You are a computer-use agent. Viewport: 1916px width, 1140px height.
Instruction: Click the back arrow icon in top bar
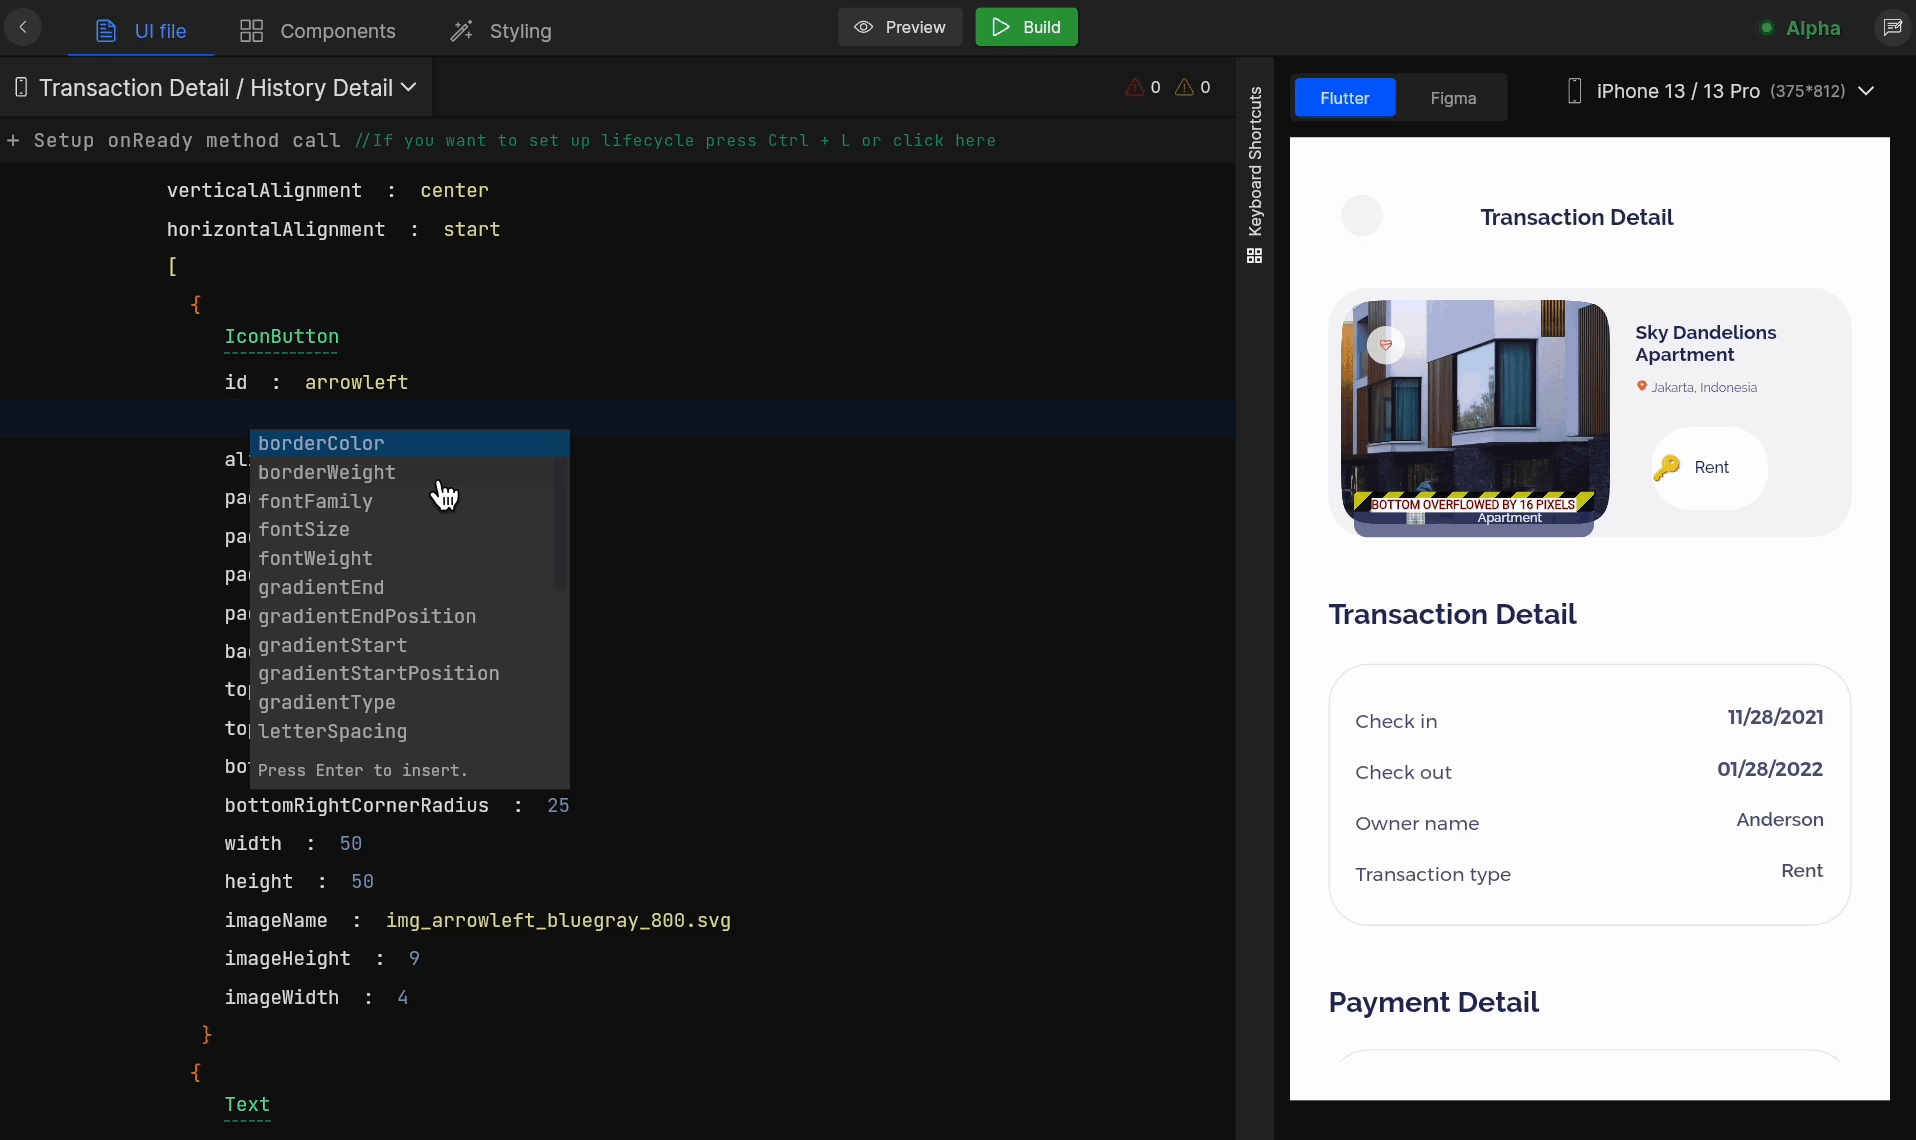point(23,27)
